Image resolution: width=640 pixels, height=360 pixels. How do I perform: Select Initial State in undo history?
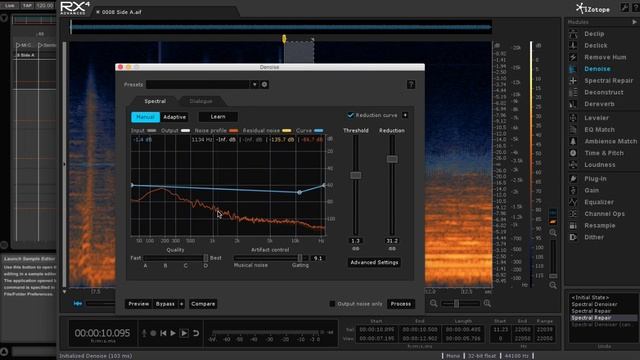(x=590, y=298)
